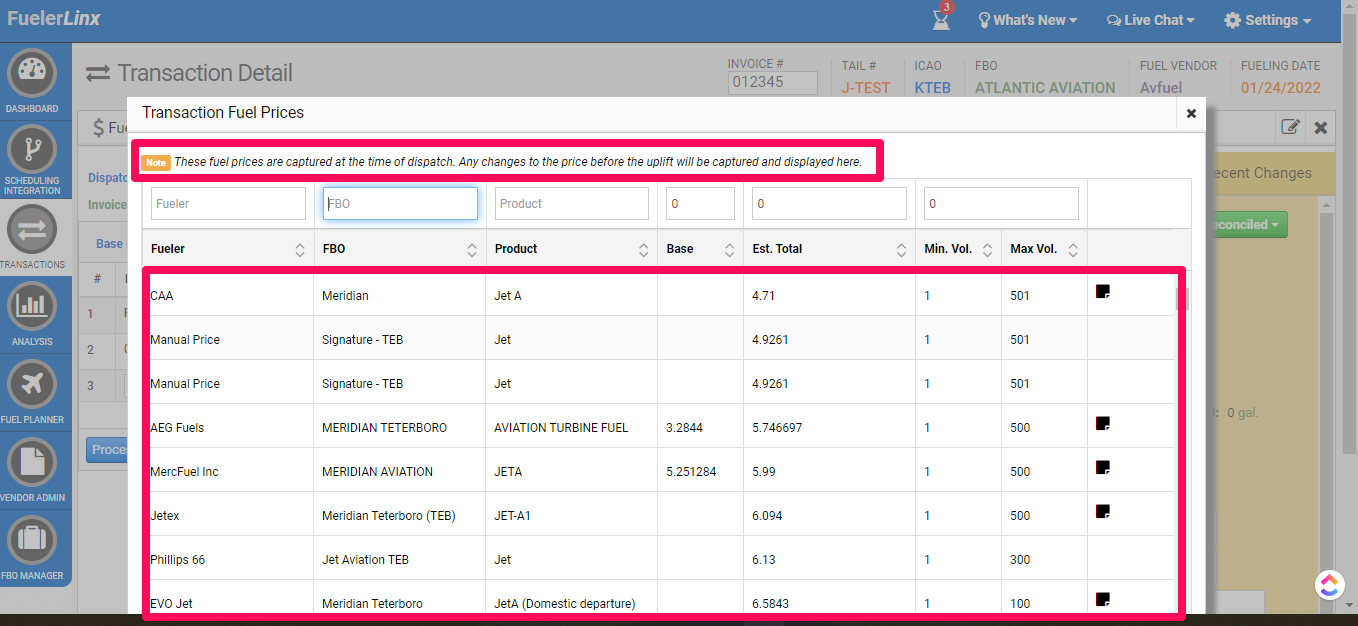The width and height of the screenshot is (1358, 626).
Task: Click the edit pencil icon in the background panel
Action: point(1291,127)
